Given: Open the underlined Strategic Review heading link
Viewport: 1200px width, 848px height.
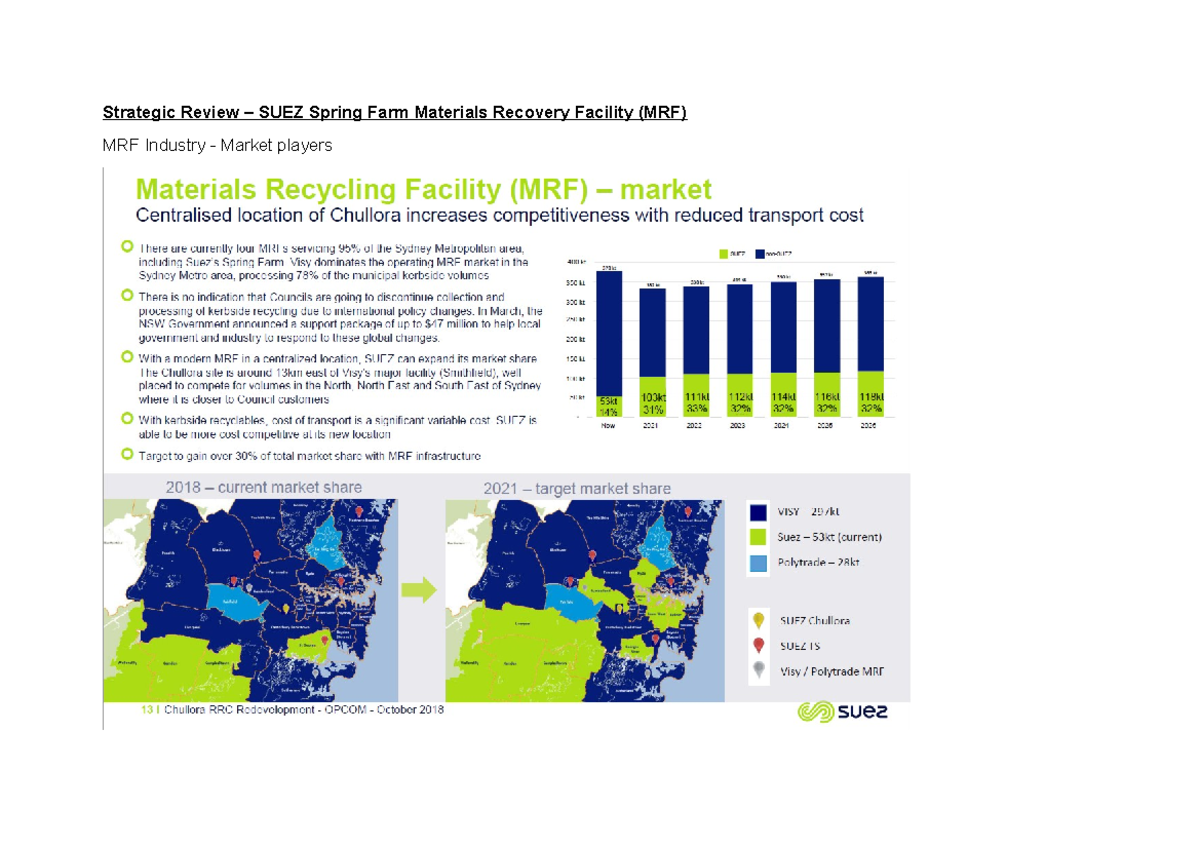Looking at the screenshot, I should (x=394, y=112).
